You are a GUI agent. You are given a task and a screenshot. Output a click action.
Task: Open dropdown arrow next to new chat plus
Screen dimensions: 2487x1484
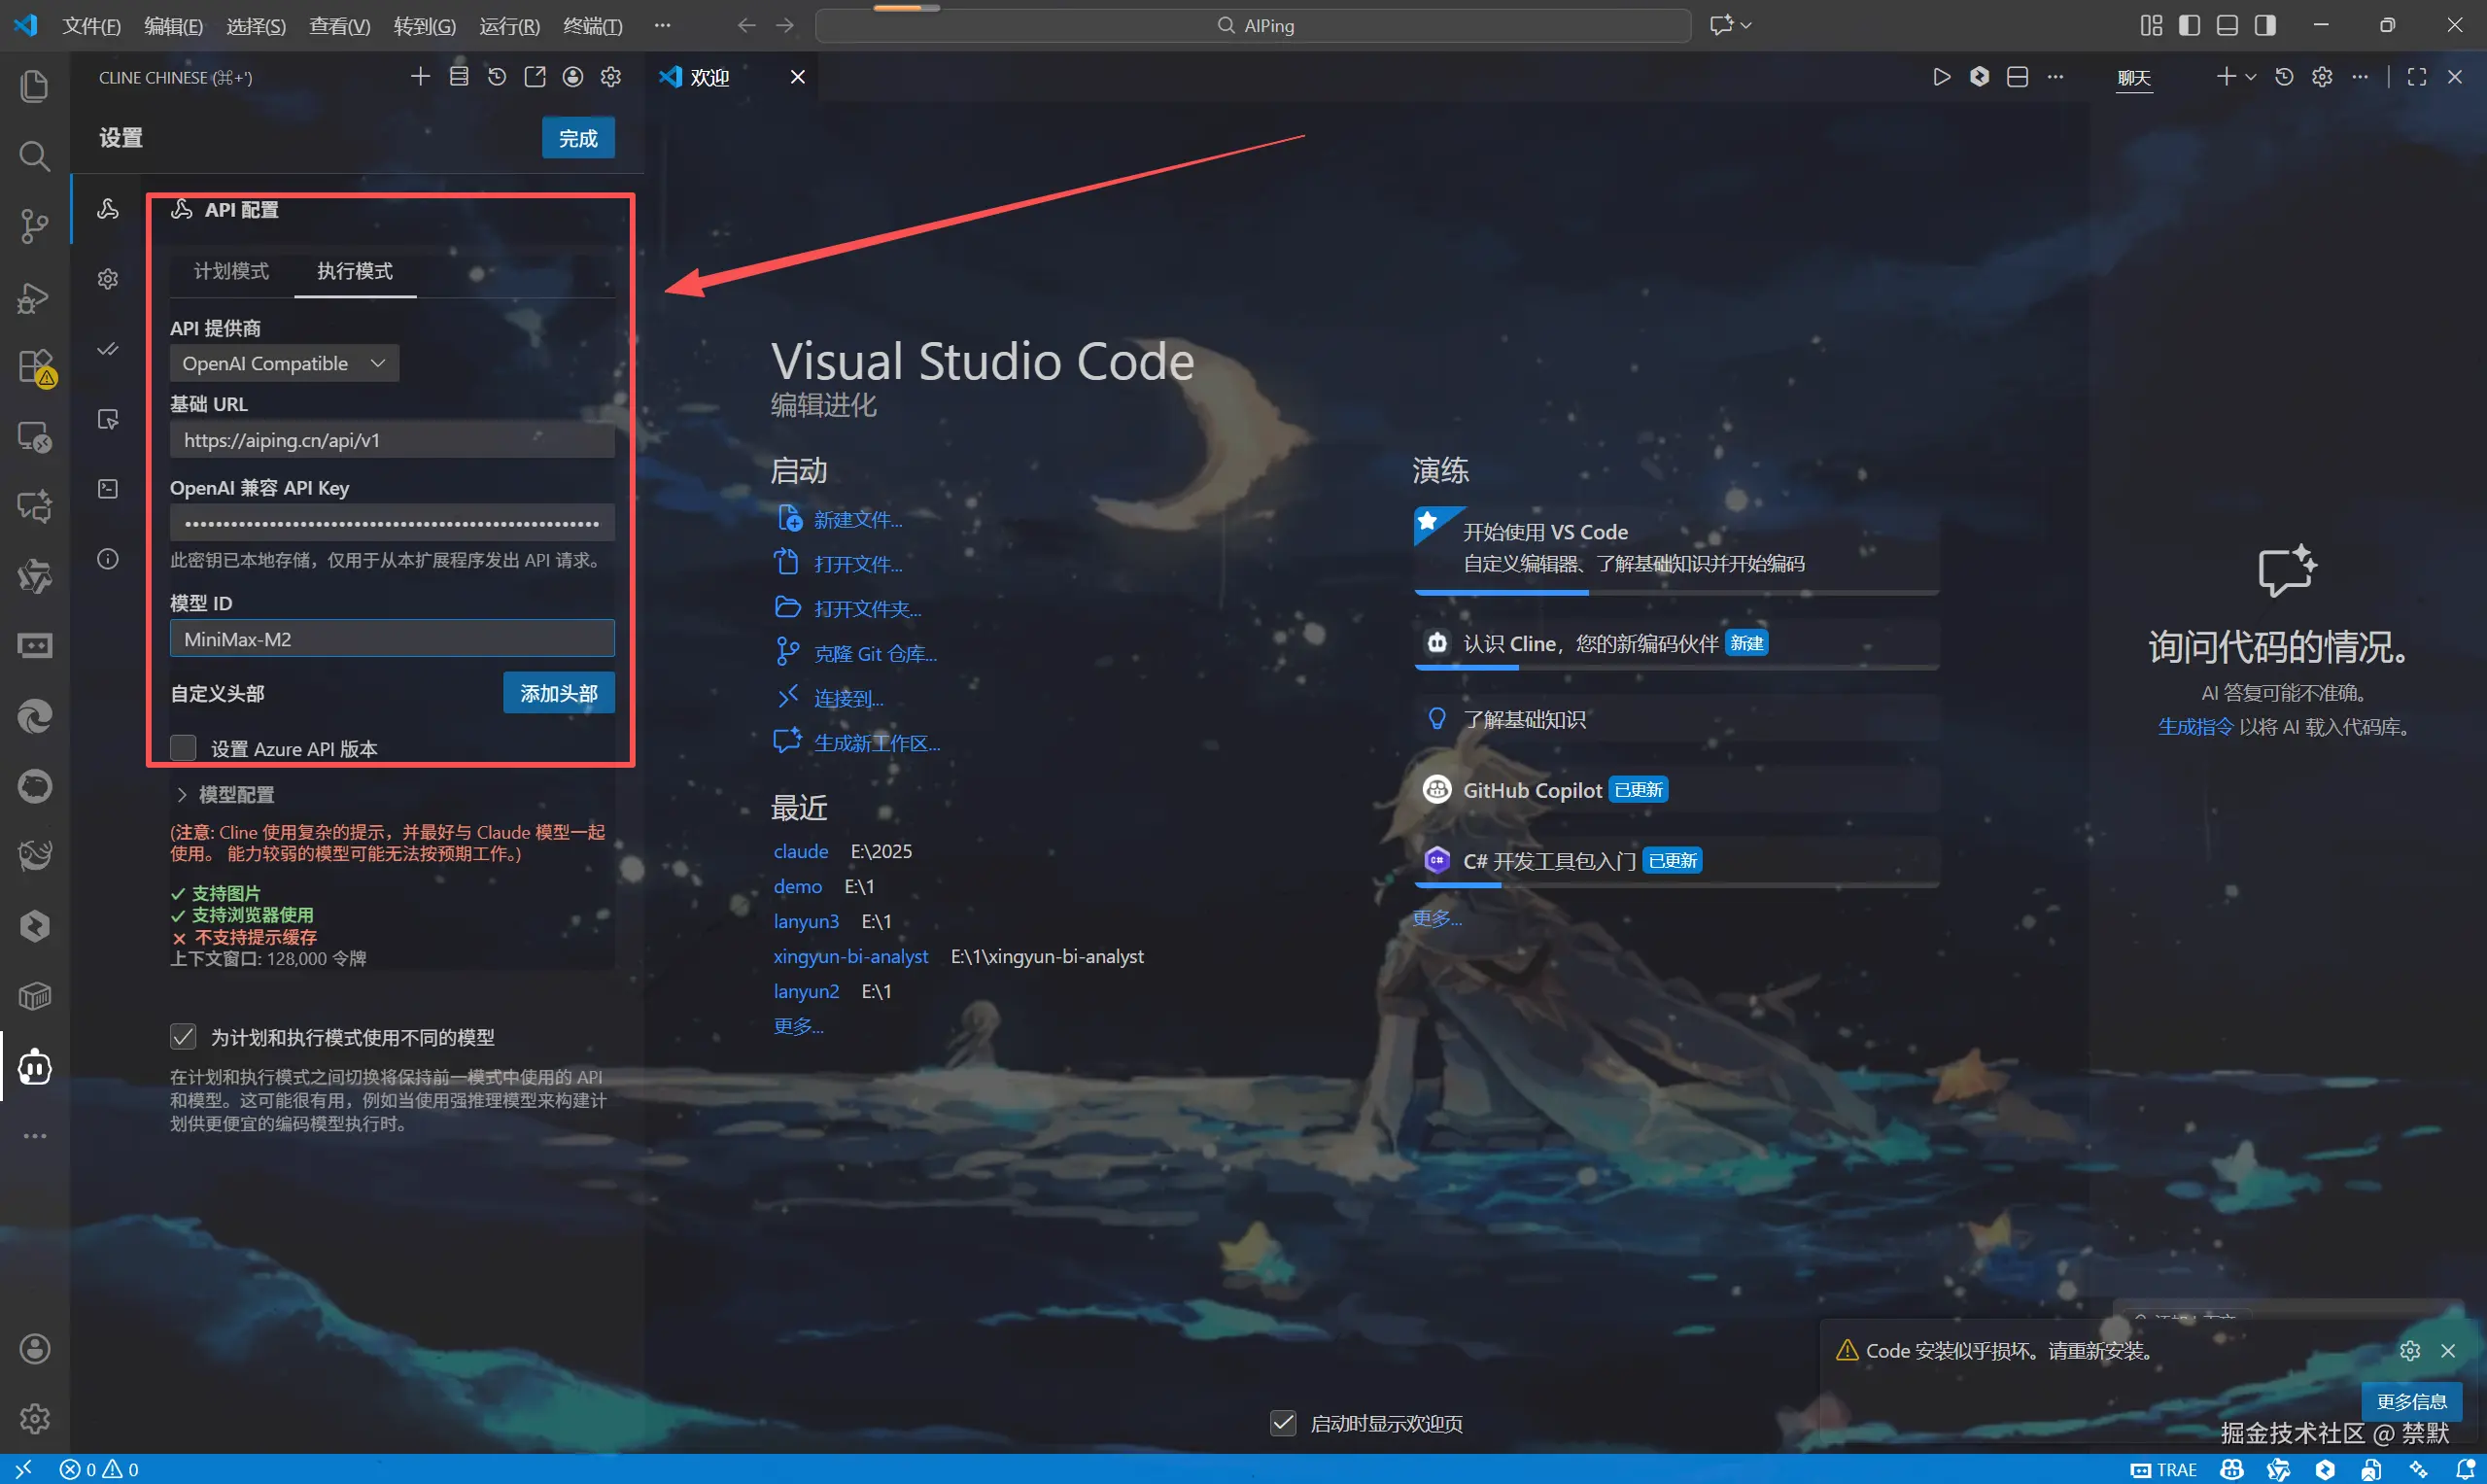[2250, 77]
